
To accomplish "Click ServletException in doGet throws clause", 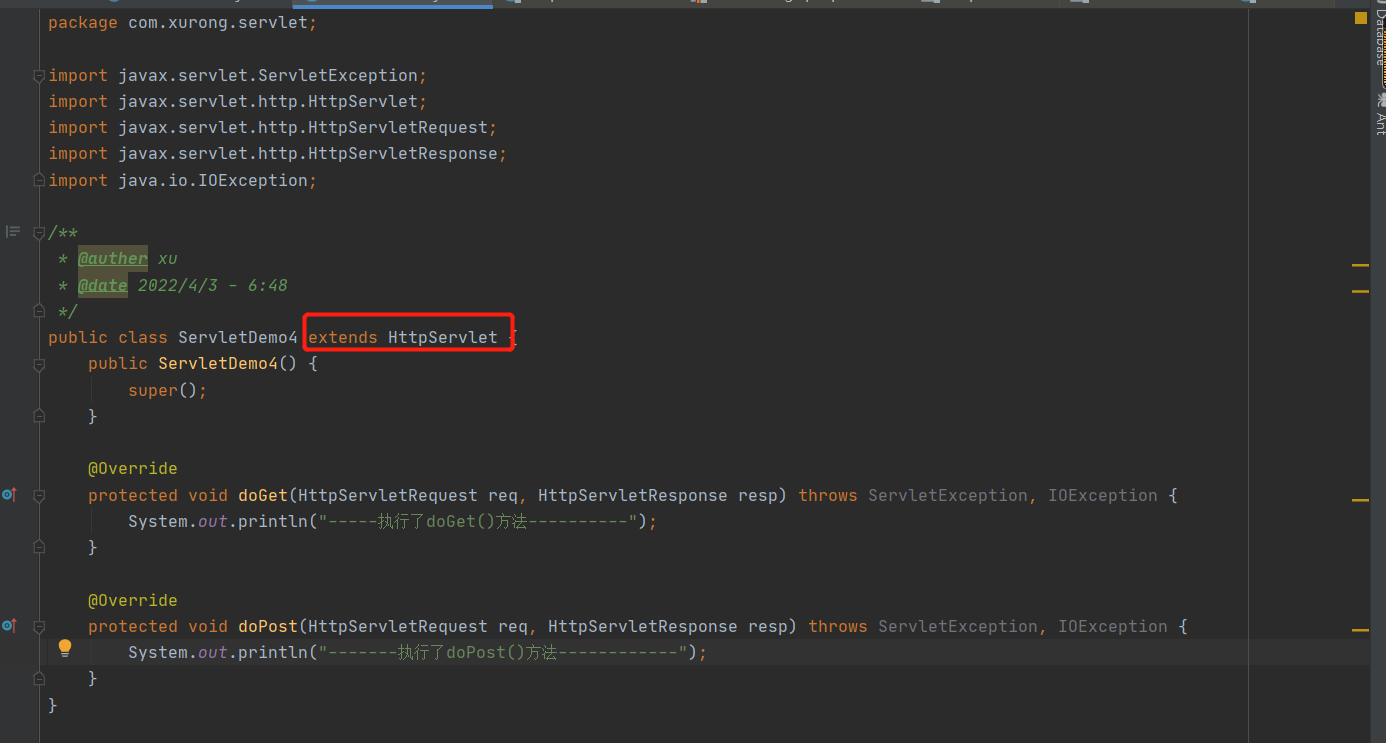I will 948,495.
